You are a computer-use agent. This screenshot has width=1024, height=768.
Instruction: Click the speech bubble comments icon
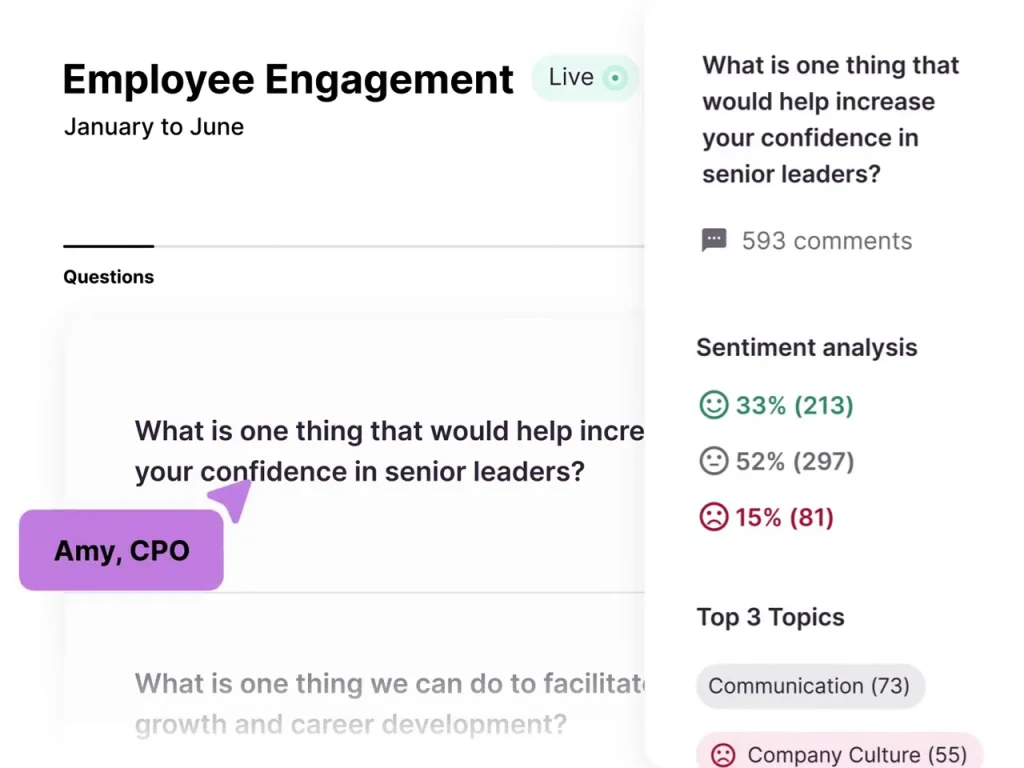[713, 240]
